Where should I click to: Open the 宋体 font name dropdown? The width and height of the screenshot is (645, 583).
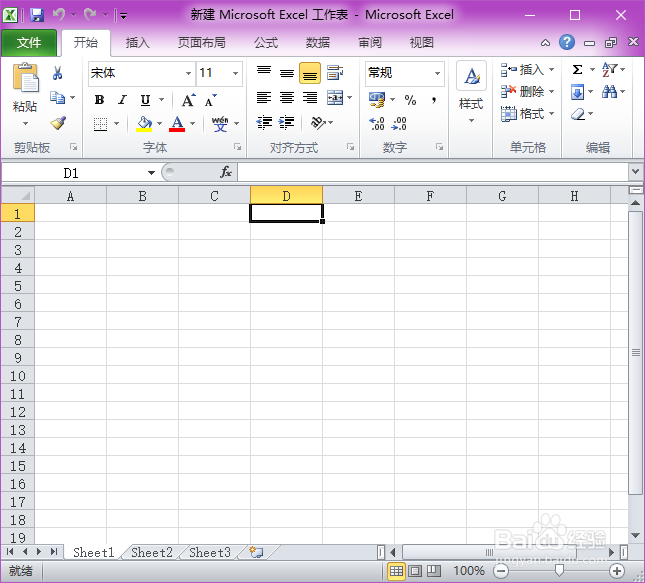tap(188, 73)
